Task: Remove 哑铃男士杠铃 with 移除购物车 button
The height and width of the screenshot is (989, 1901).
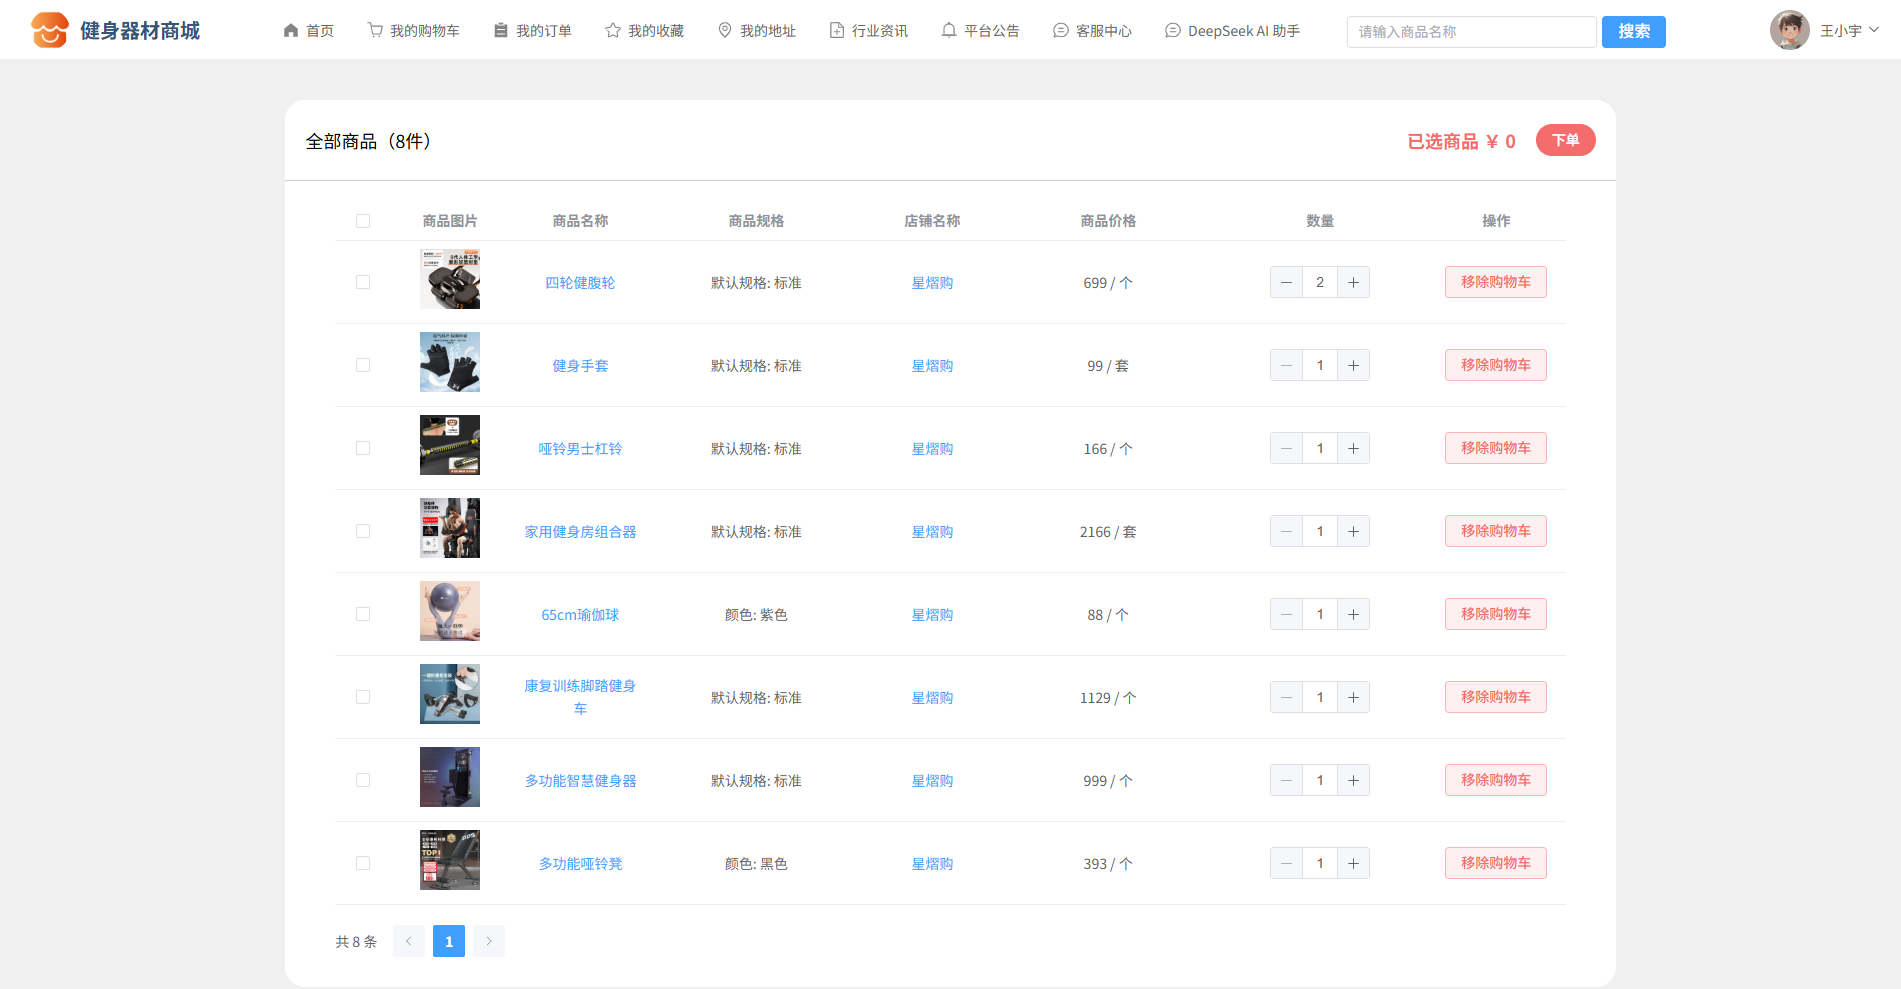Action: point(1495,448)
